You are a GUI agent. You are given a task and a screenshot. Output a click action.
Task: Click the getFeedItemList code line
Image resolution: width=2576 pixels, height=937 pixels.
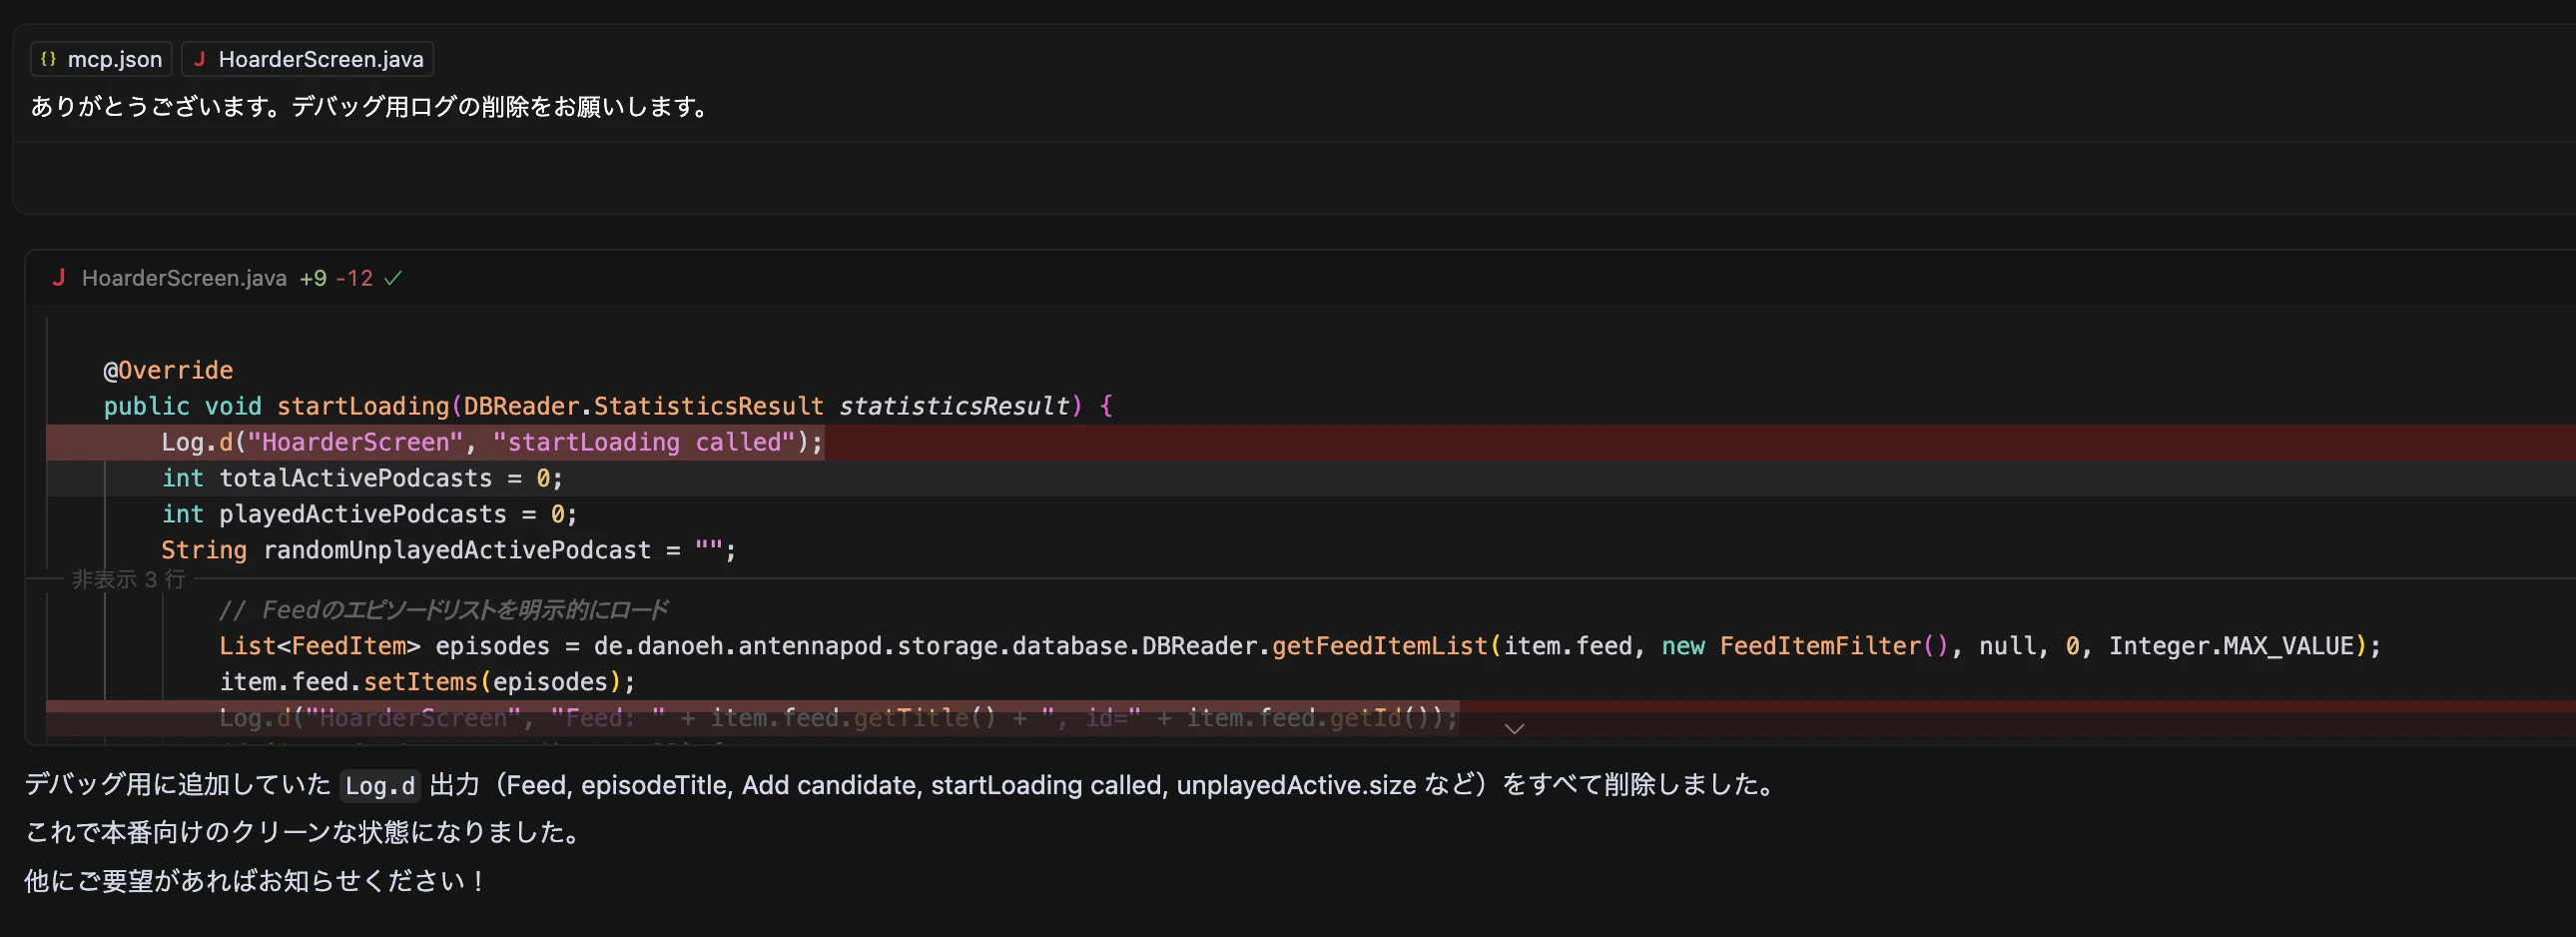click(1300, 646)
